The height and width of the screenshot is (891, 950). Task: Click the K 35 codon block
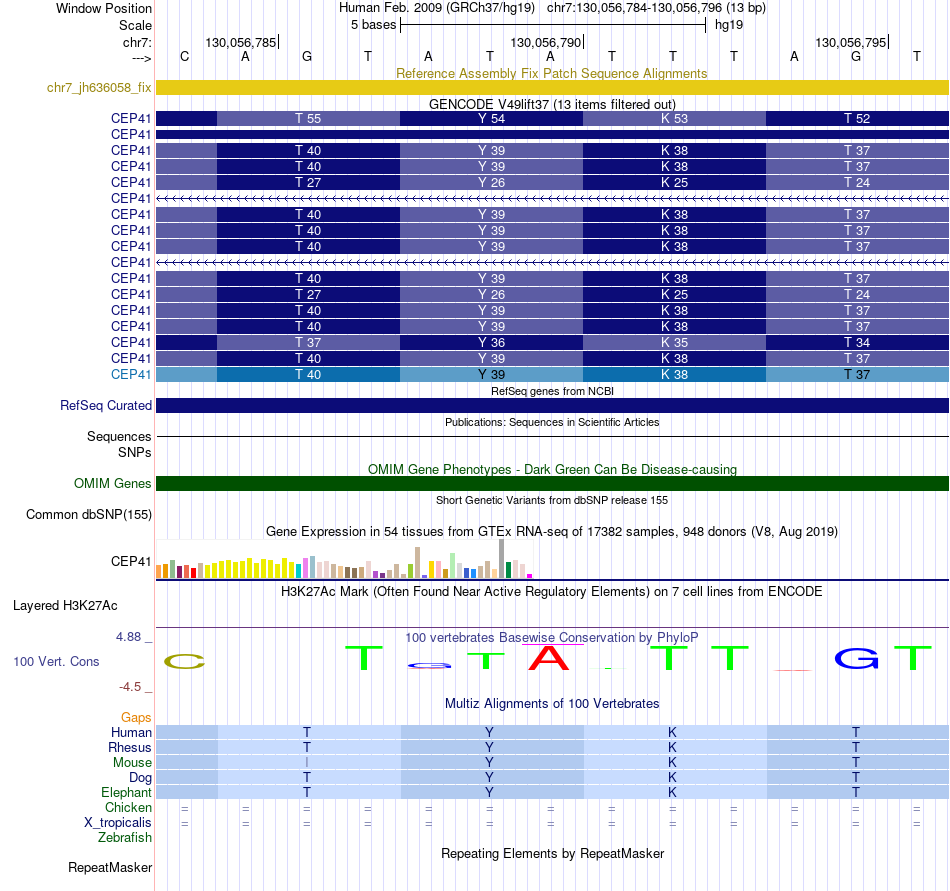pos(674,343)
